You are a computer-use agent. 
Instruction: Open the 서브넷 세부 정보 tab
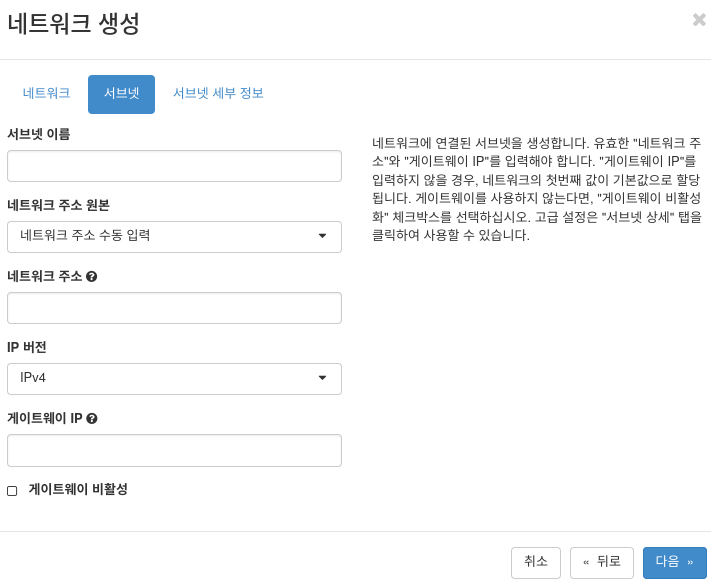[x=218, y=94]
